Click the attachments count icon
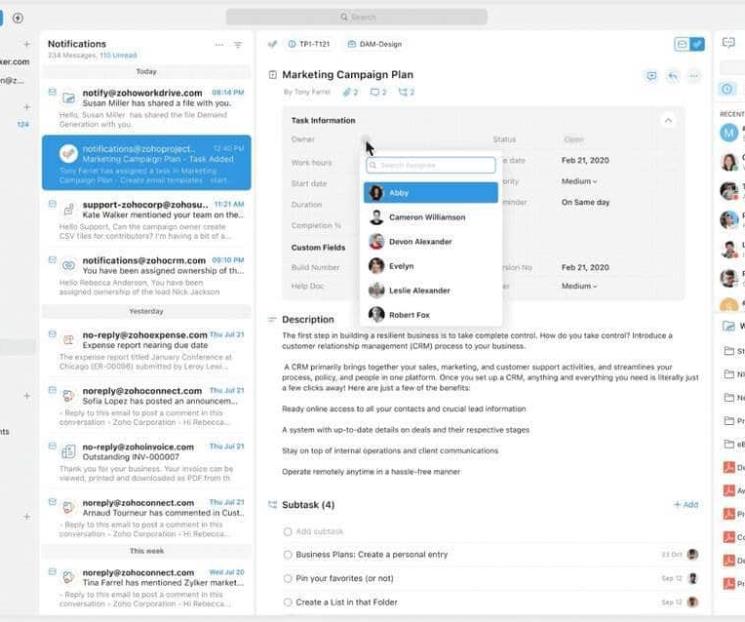Screen dimensions: 745x622 350,92
